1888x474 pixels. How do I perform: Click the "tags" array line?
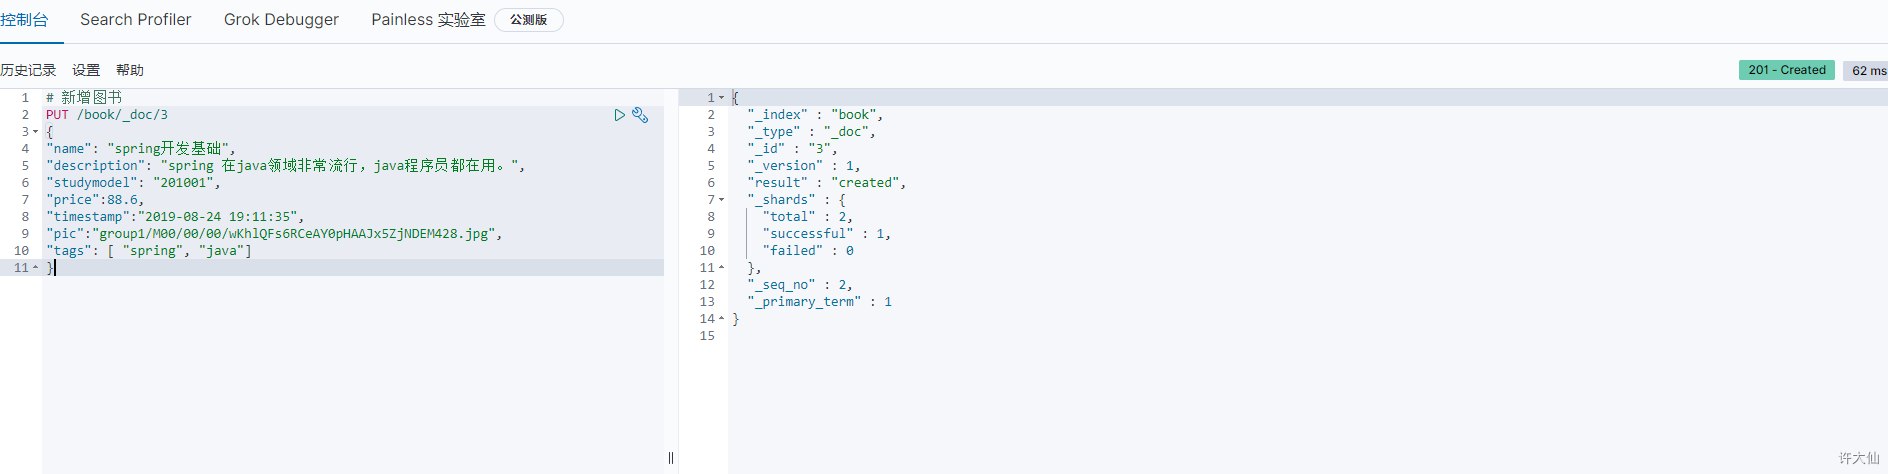tap(149, 251)
